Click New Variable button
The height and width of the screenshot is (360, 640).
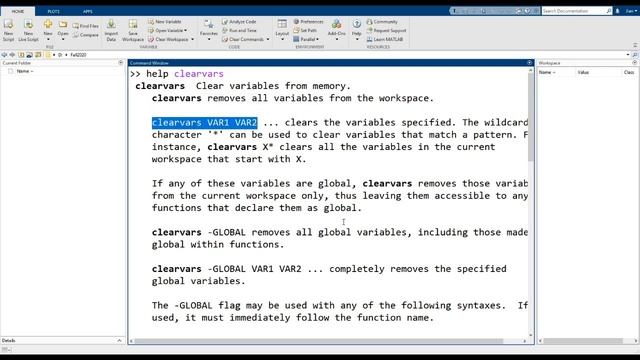point(165,22)
